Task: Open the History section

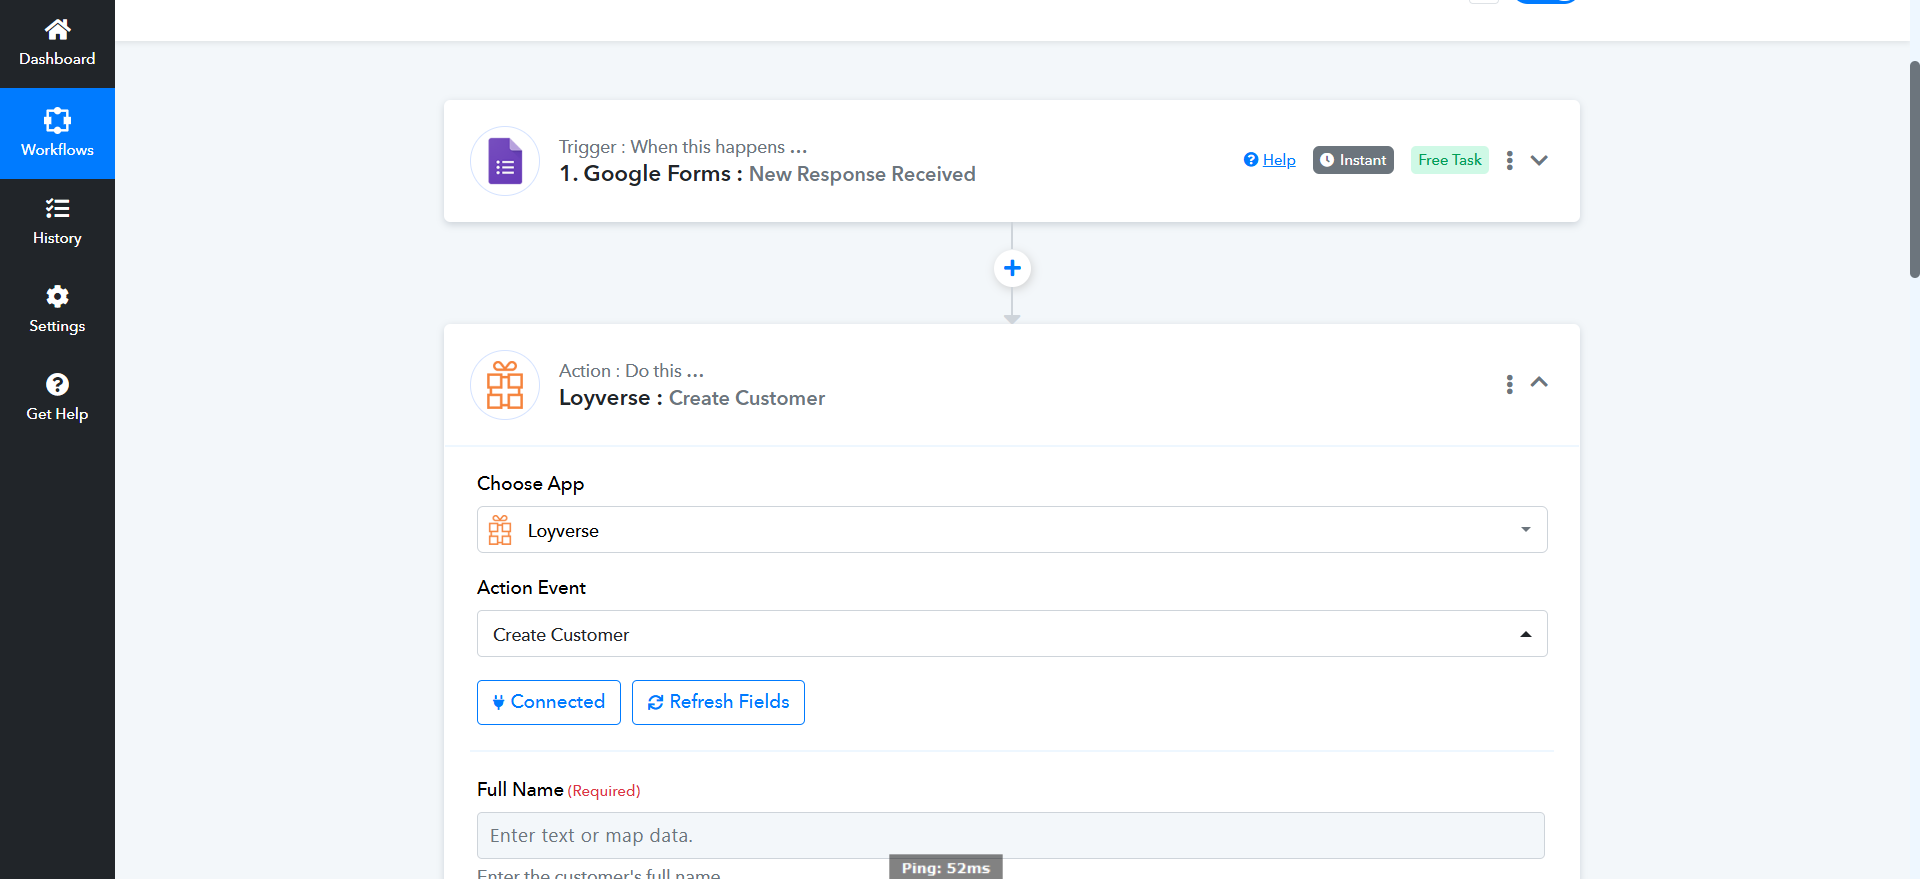Action: pos(57,222)
